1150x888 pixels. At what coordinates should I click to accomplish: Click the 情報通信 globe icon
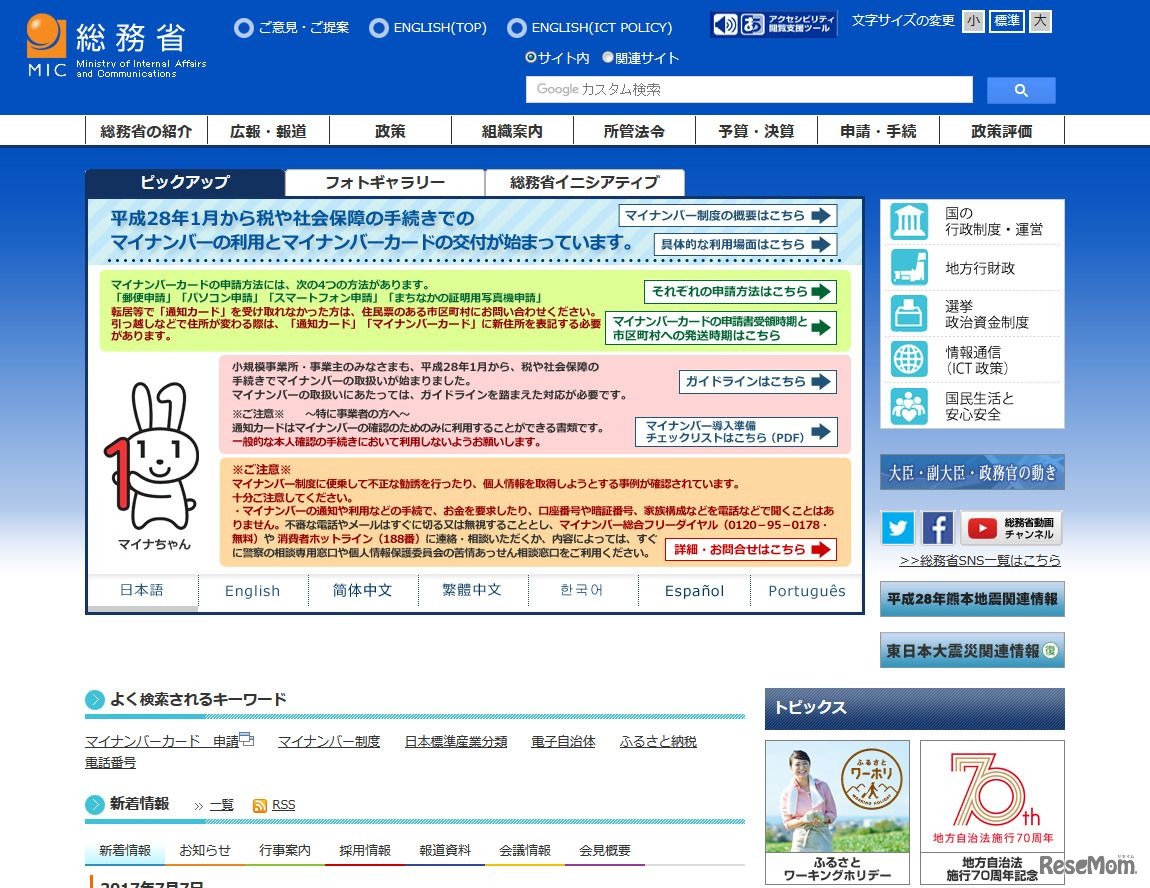click(x=909, y=360)
